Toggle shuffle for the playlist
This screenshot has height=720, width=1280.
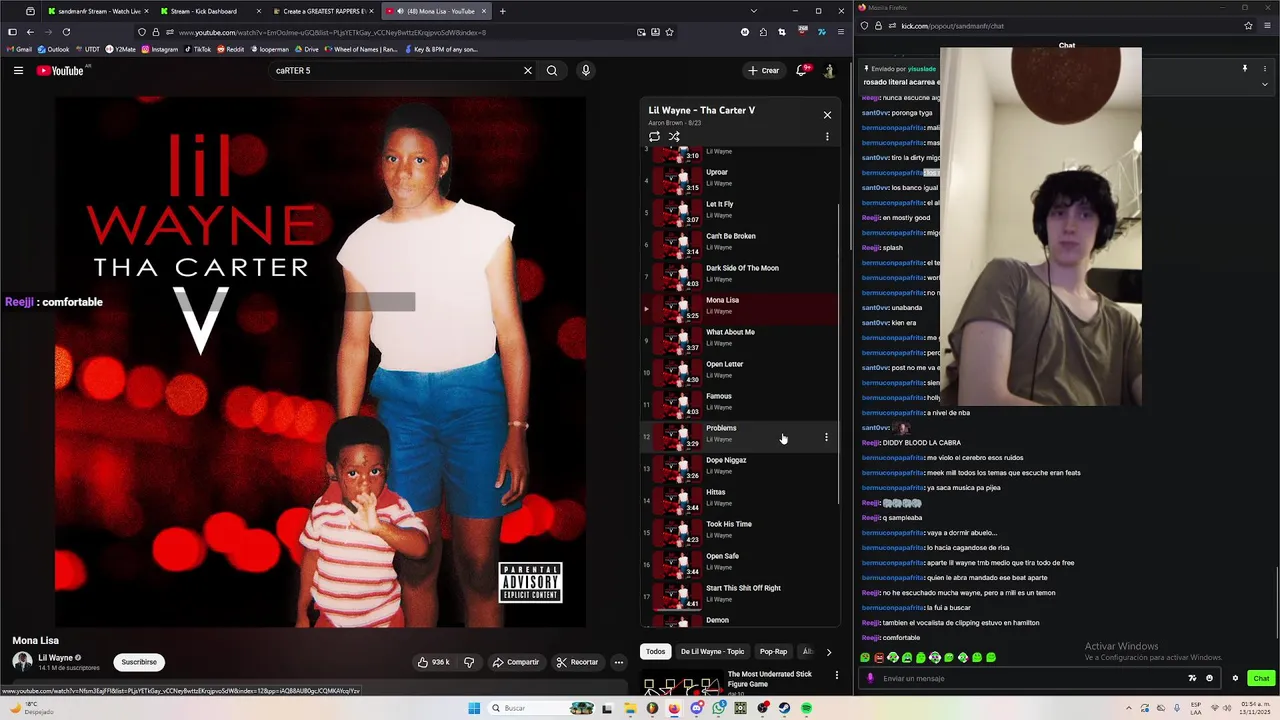tap(674, 136)
